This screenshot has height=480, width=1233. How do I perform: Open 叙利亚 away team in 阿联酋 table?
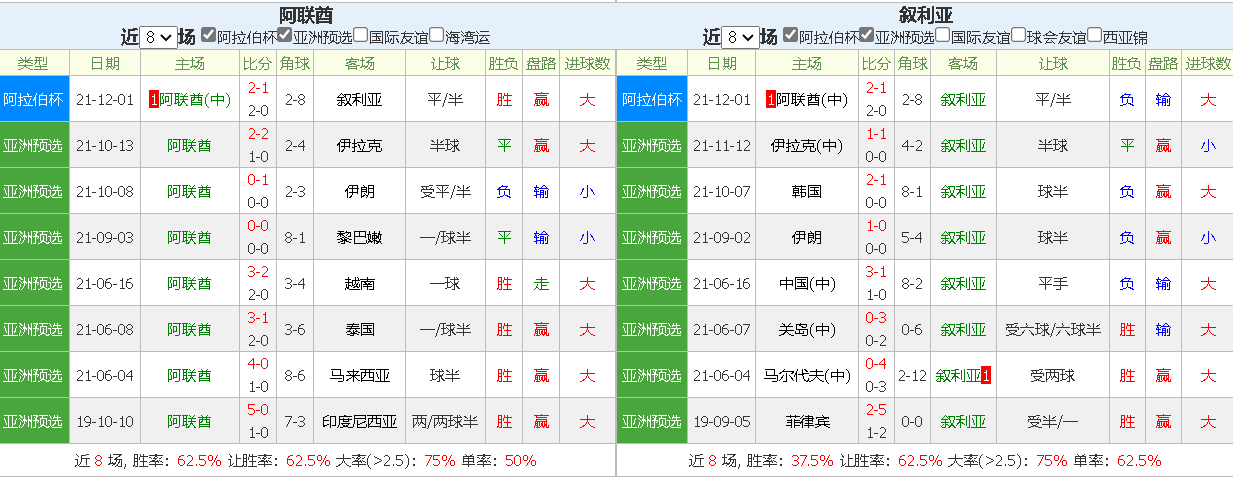[x=360, y=100]
